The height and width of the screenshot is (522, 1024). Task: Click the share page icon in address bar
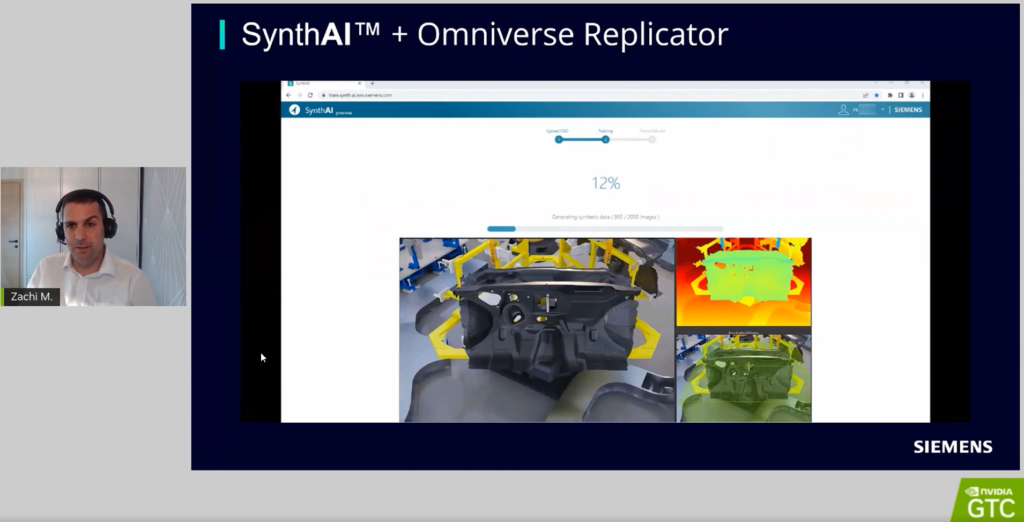[x=865, y=95]
